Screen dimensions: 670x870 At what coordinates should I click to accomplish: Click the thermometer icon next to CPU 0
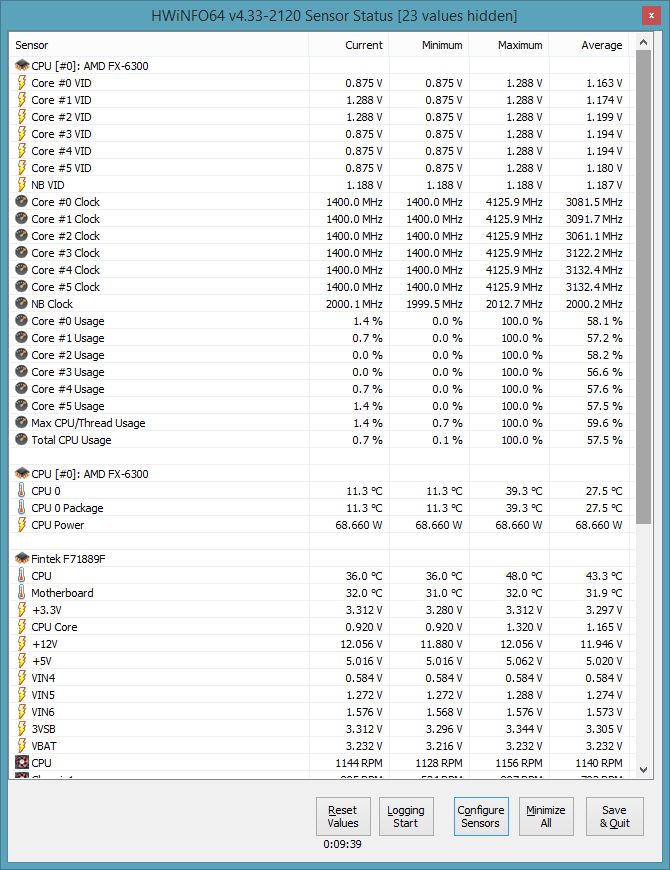22,490
